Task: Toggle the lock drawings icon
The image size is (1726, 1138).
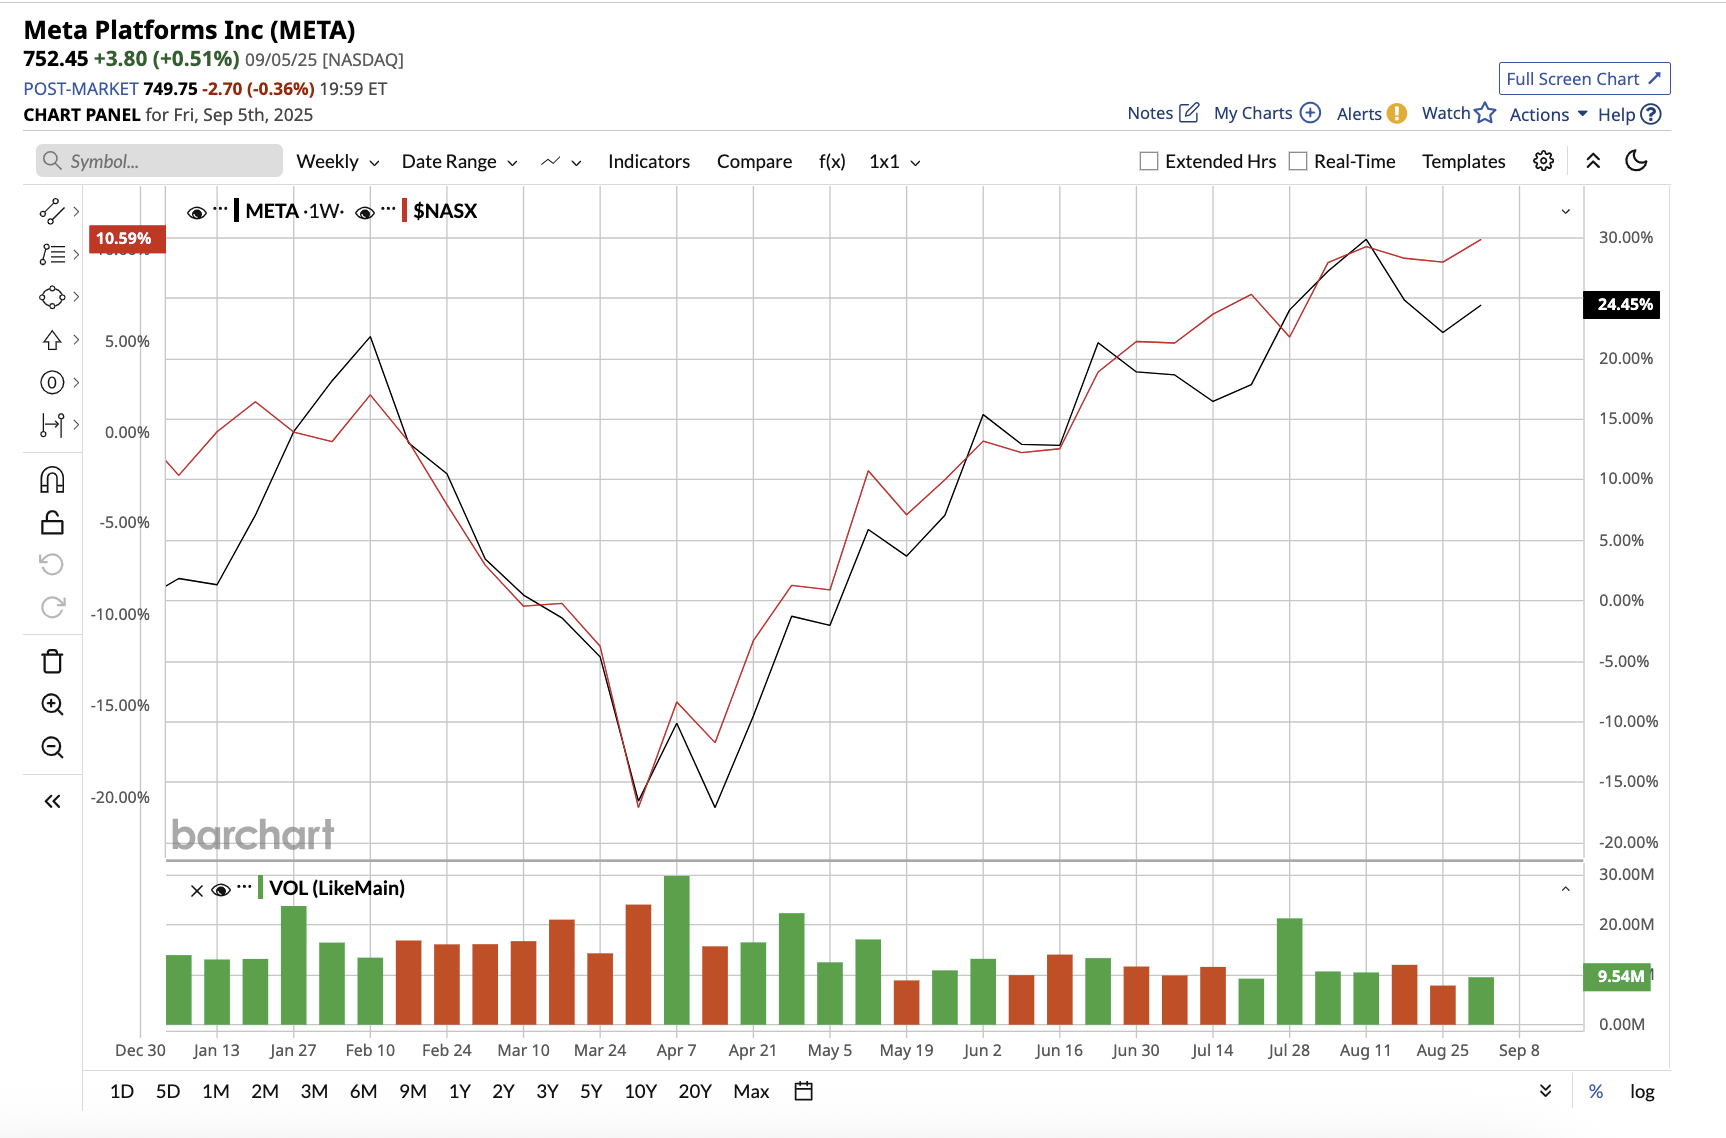Action: coord(52,522)
